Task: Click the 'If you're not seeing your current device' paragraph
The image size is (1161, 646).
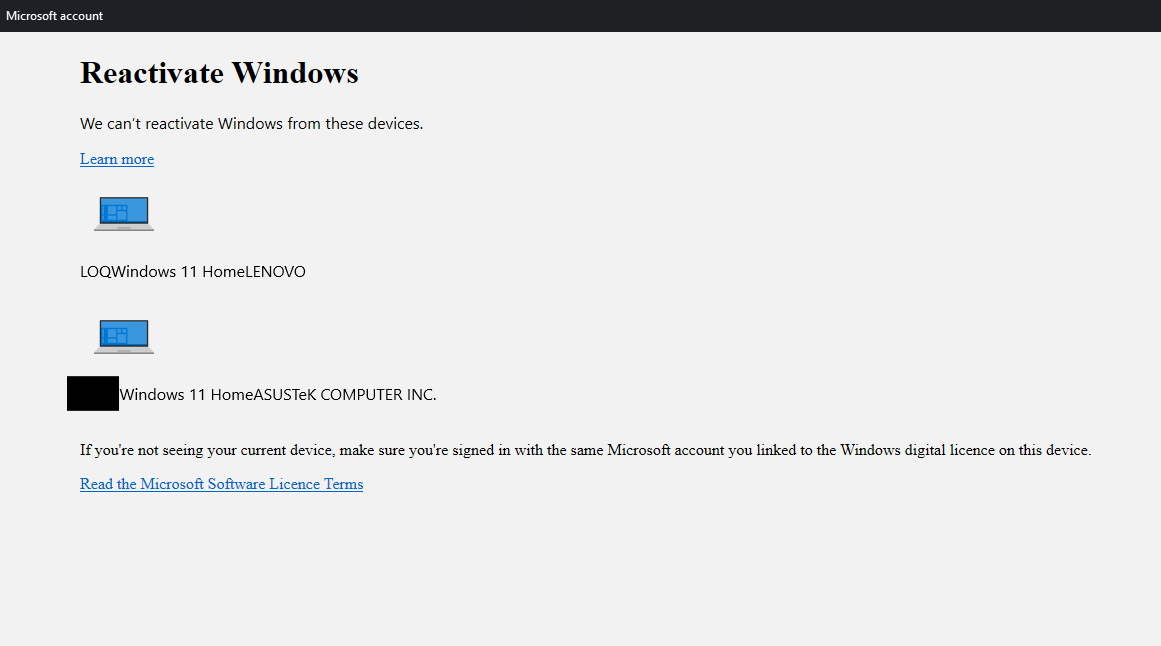Action: click(586, 450)
